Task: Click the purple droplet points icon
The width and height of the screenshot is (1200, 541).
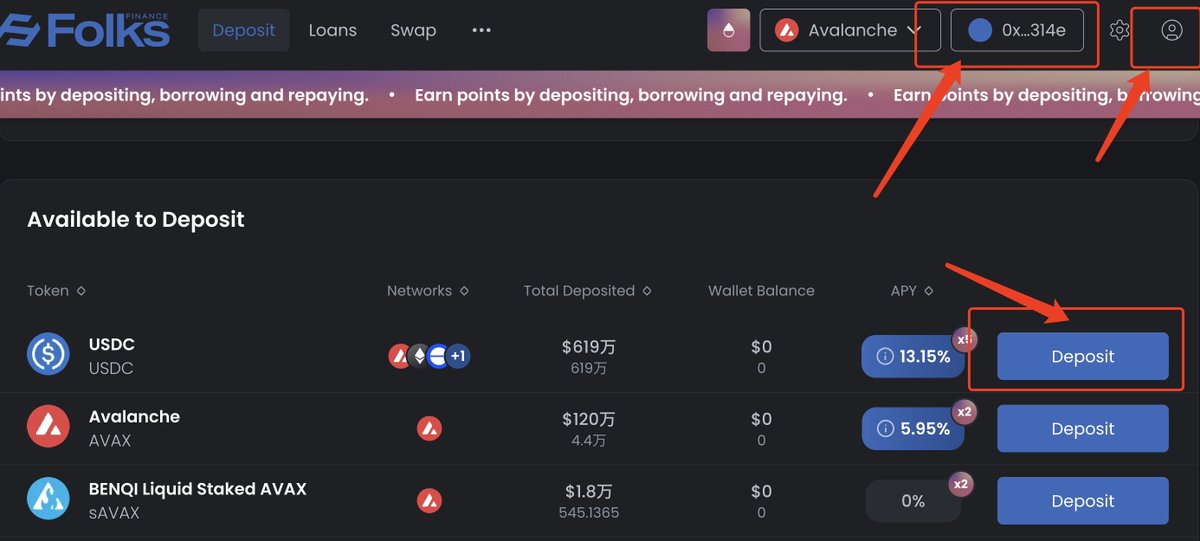Action: 728,30
